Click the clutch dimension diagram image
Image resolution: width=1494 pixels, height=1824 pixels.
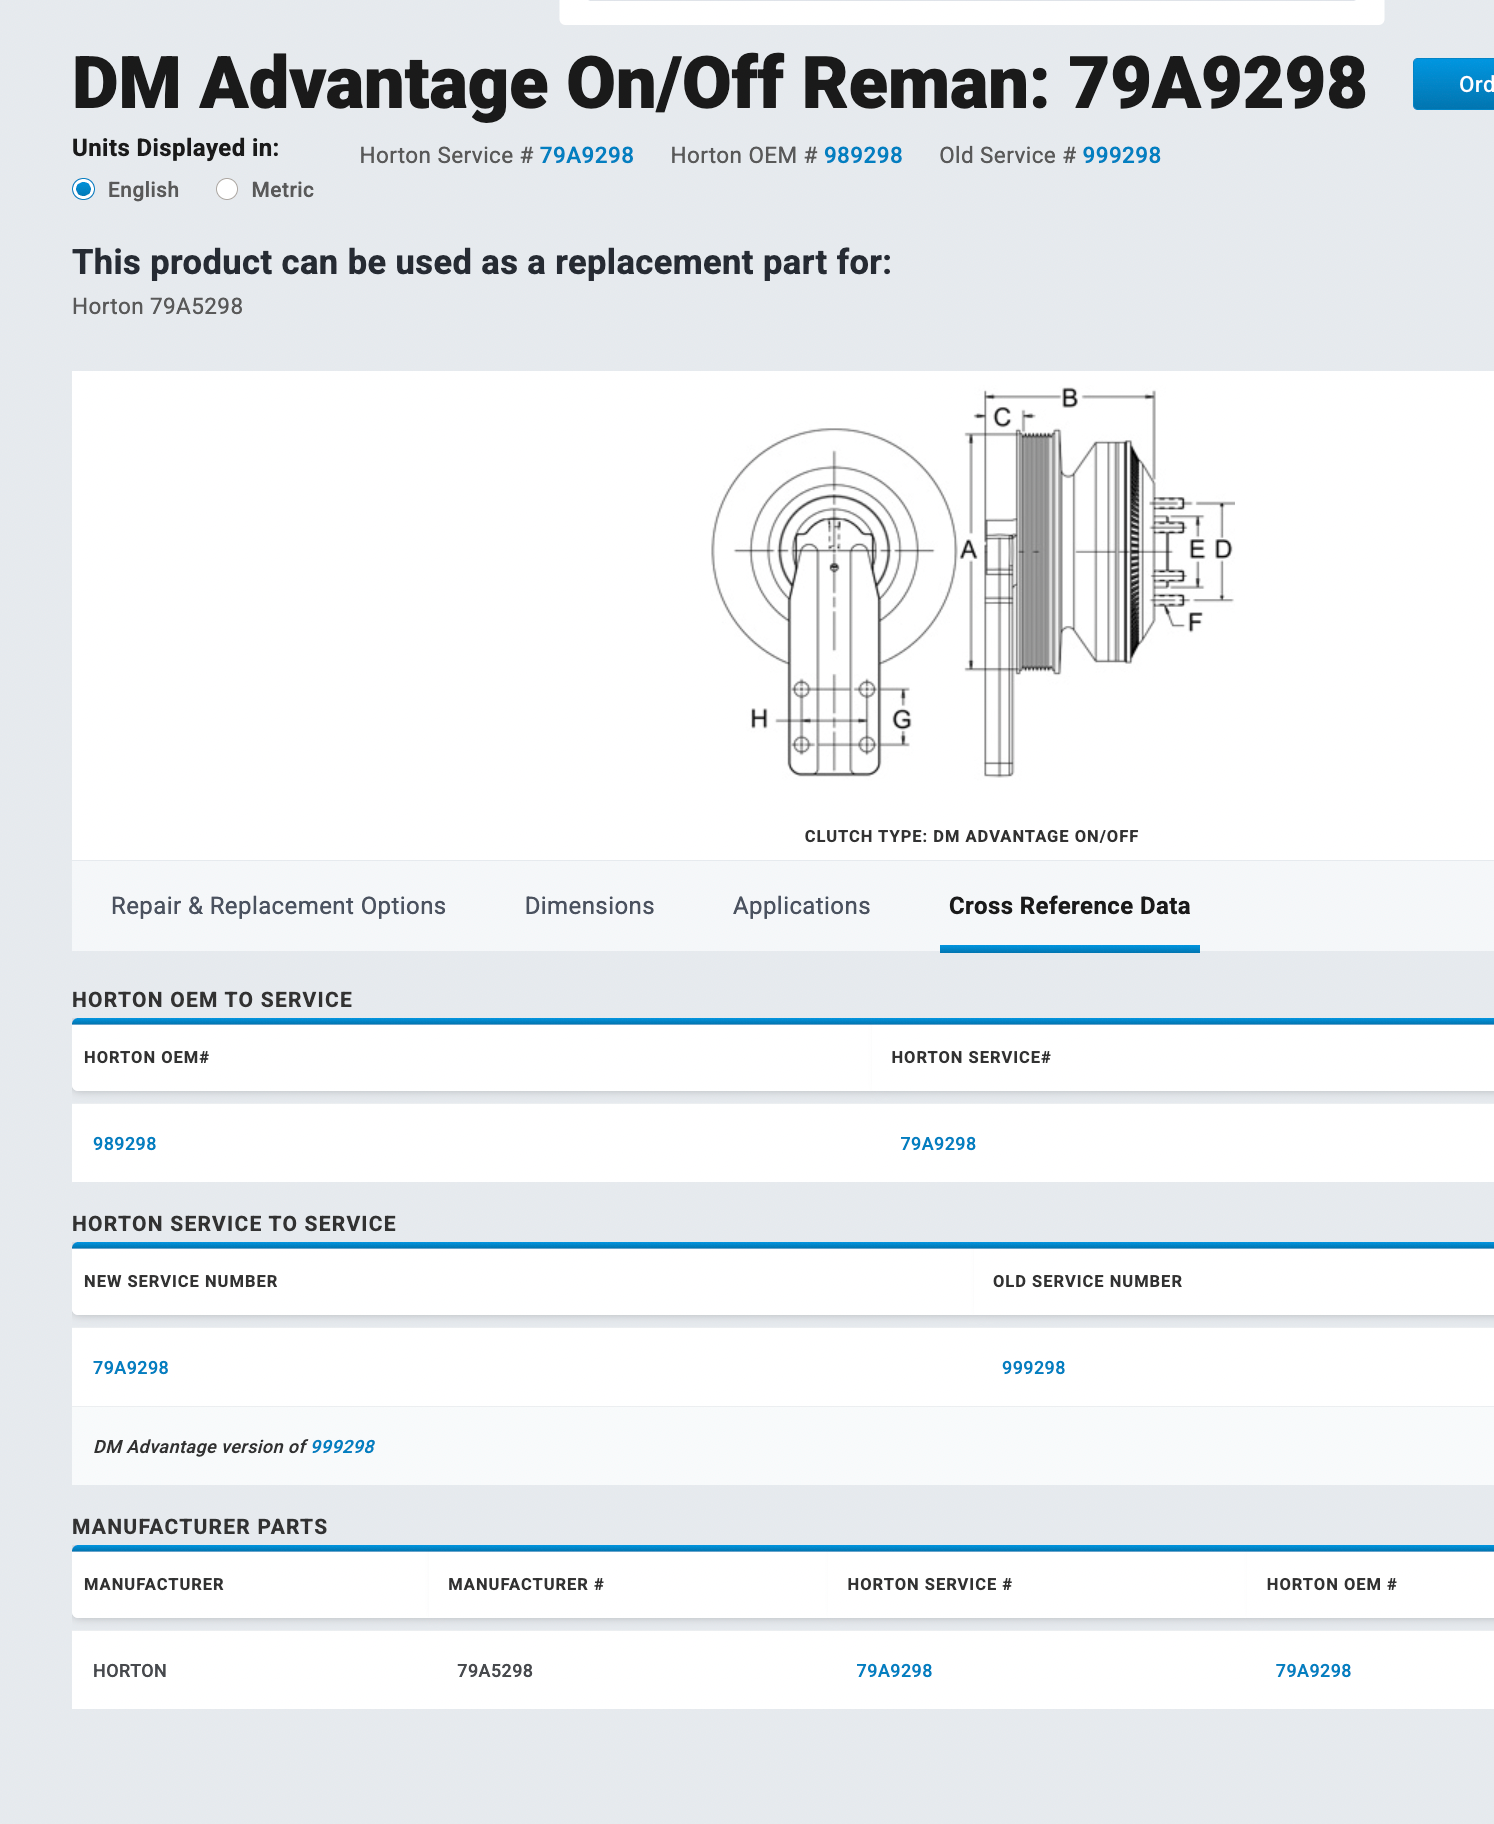(972, 584)
